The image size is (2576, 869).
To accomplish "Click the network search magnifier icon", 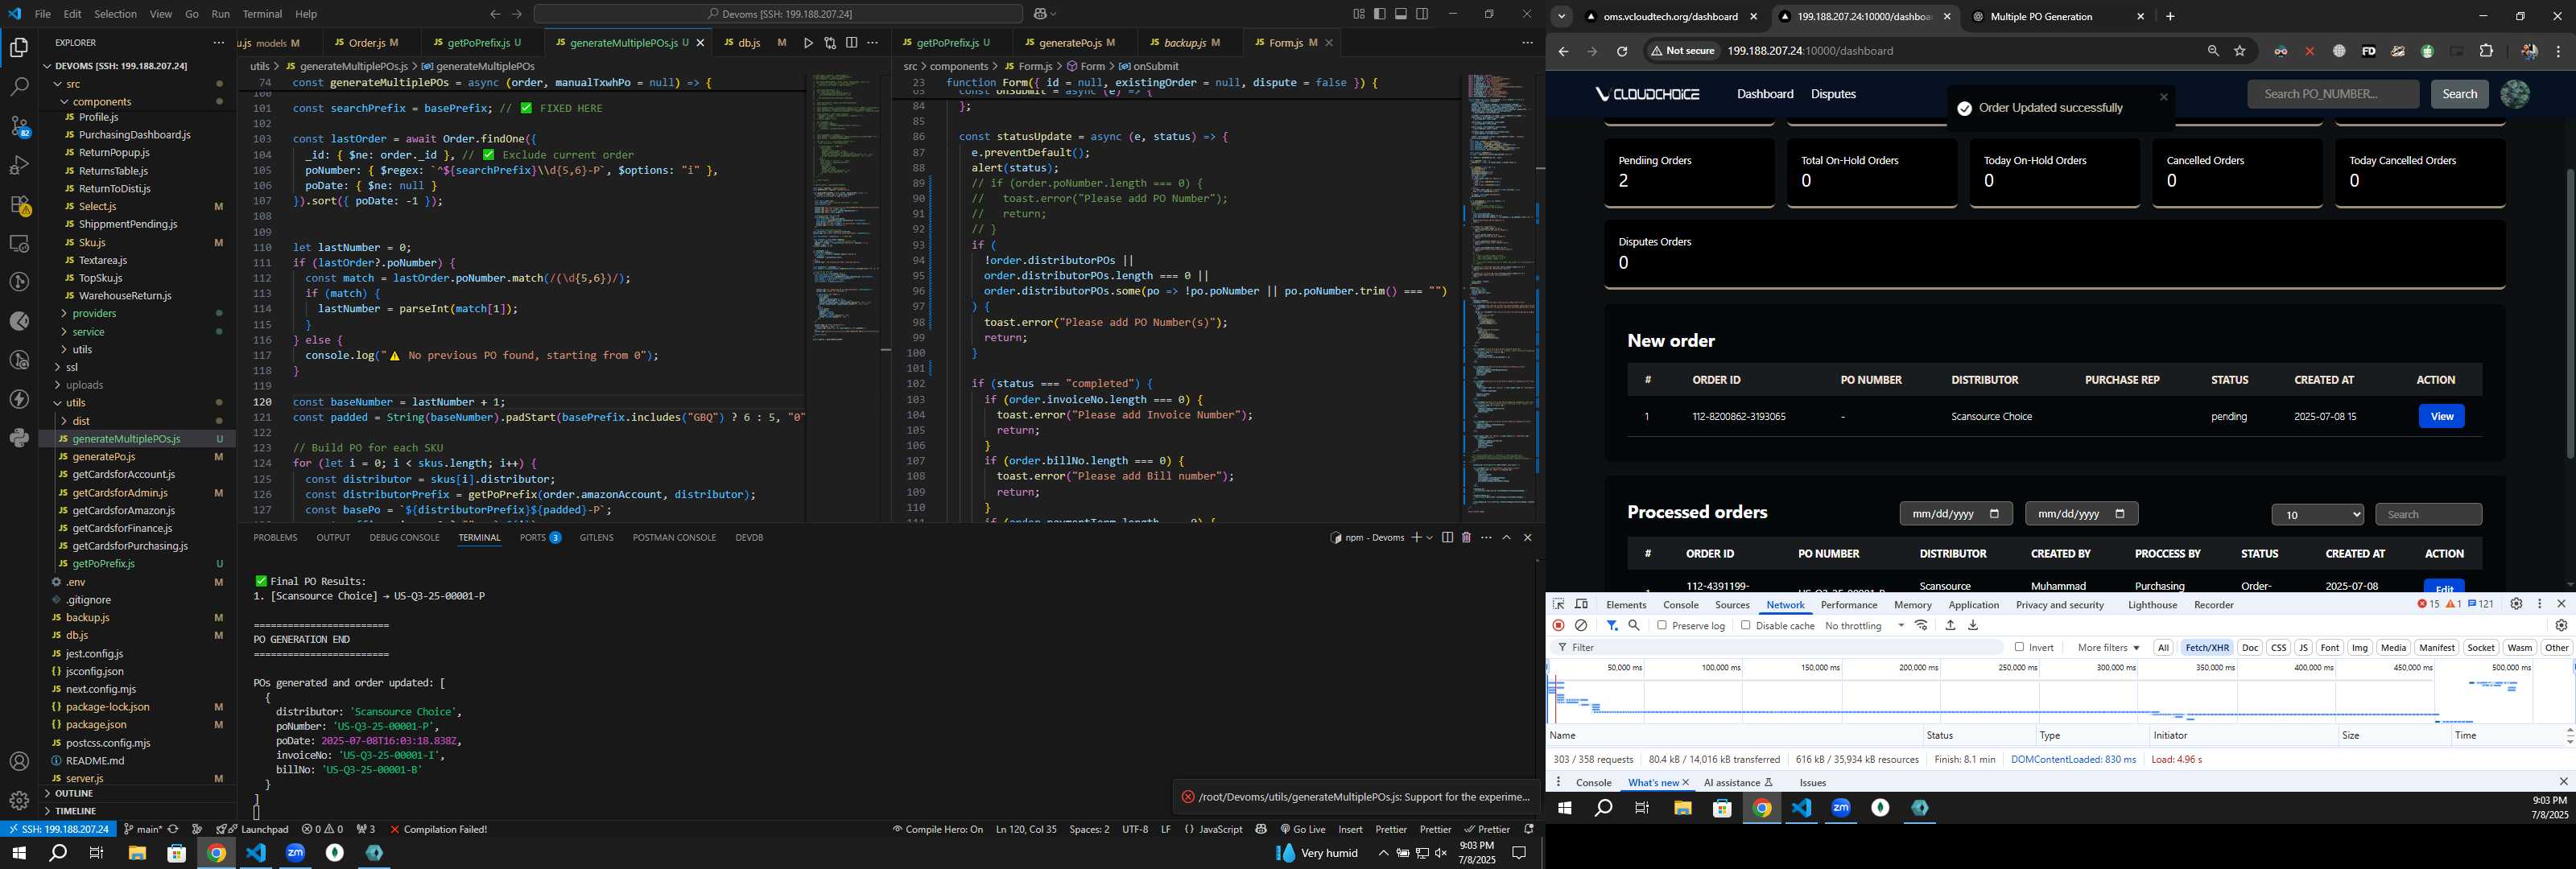I will 1634,625.
